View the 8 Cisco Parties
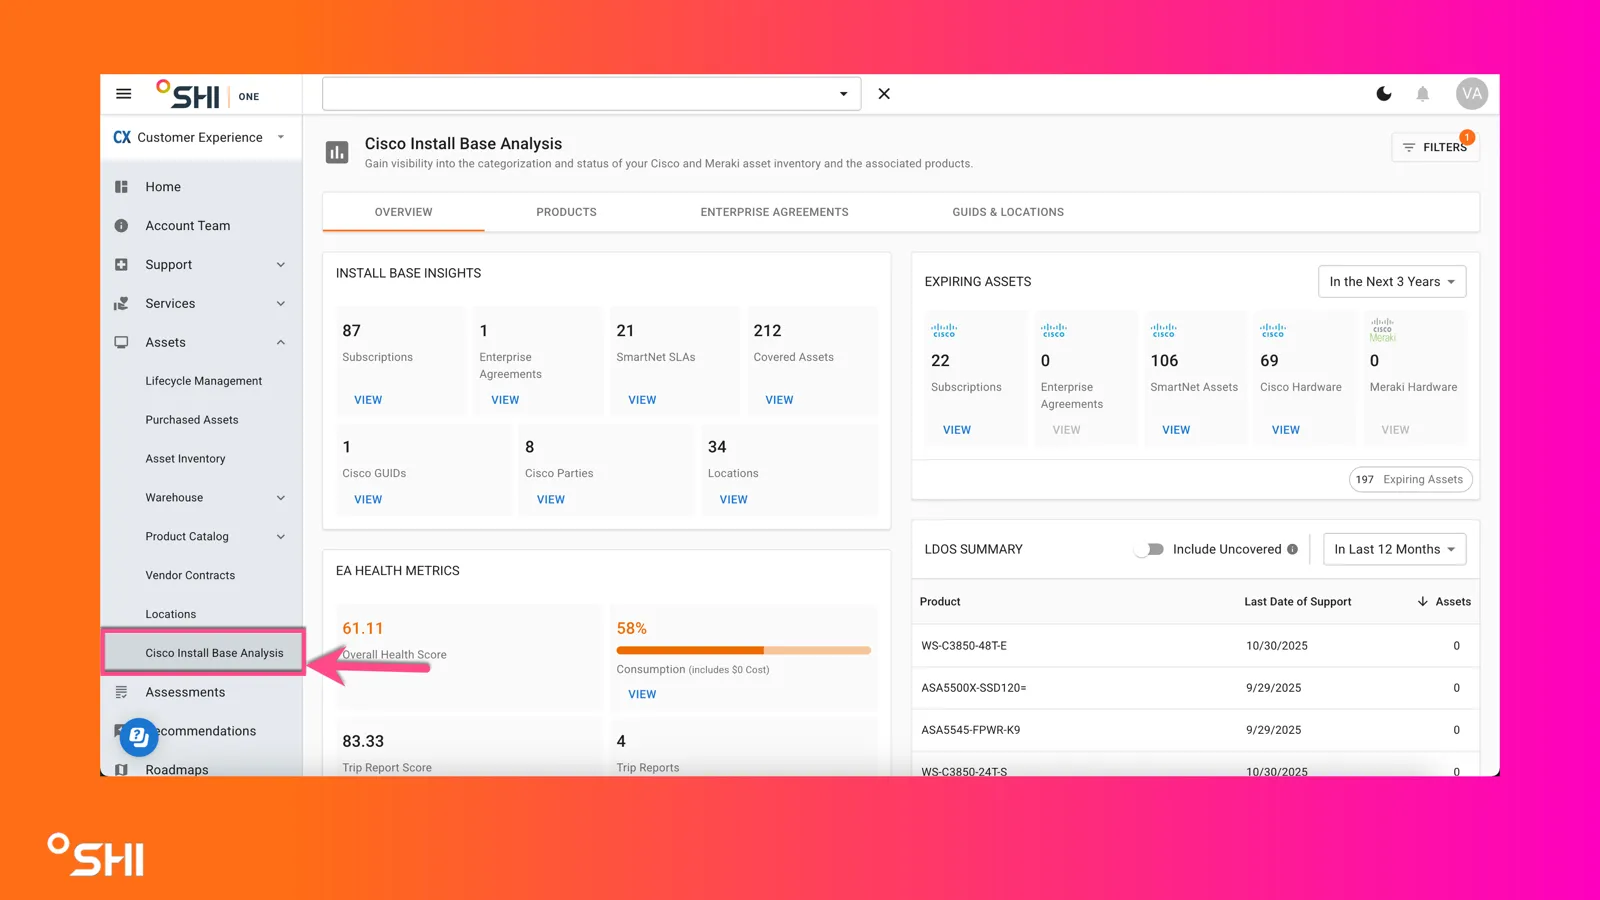This screenshot has height=900, width=1600. click(x=551, y=499)
